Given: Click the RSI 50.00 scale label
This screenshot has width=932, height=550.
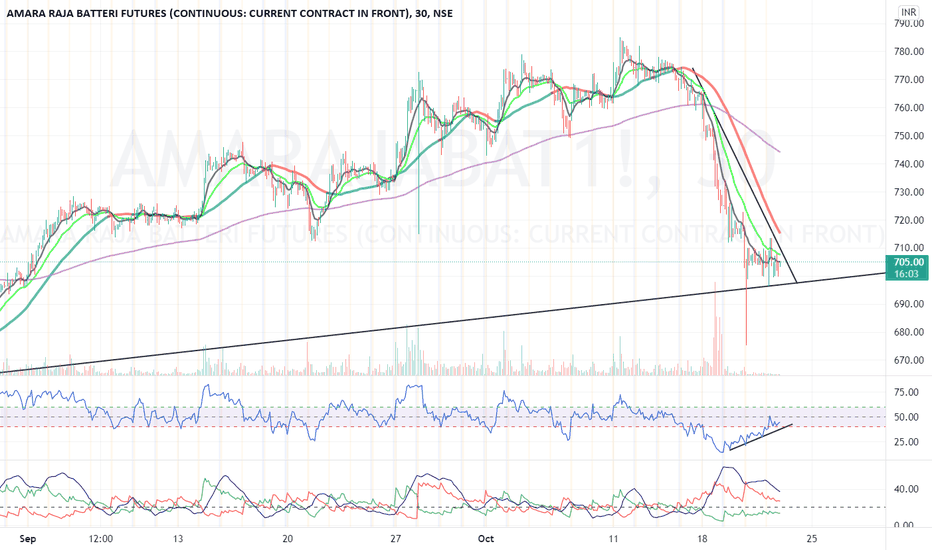Looking at the screenshot, I should 907,417.
